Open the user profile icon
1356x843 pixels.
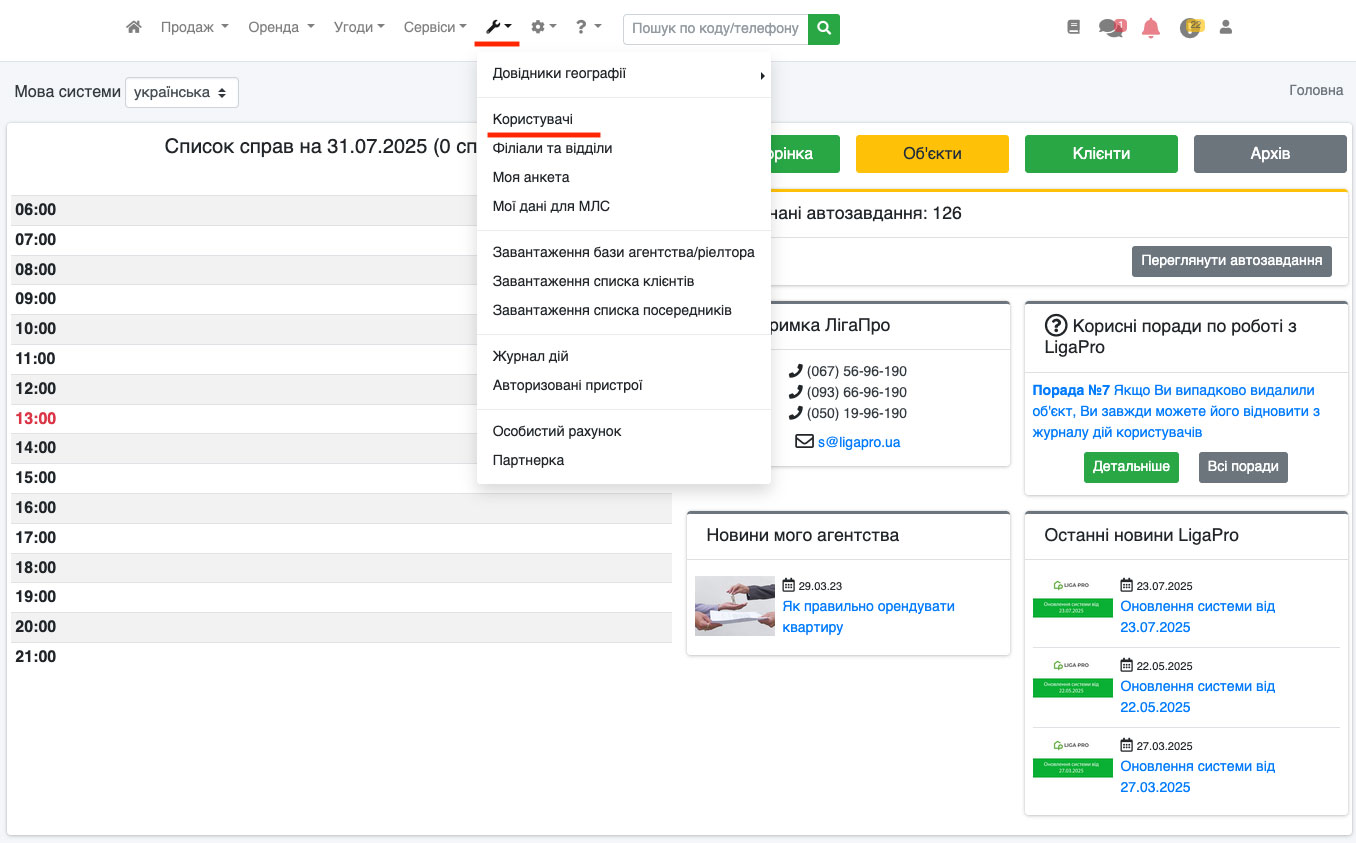pyautogui.click(x=1226, y=28)
